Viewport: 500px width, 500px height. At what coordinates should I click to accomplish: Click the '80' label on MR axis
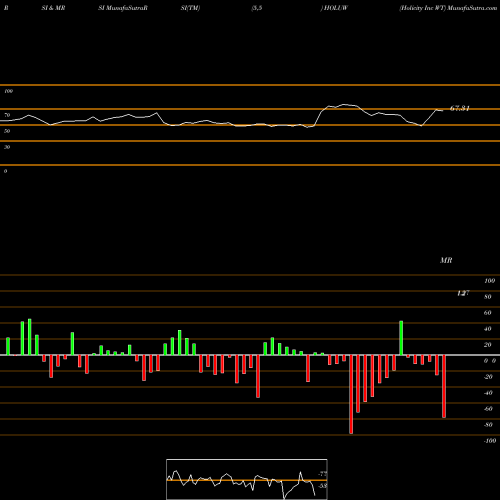tap(488, 297)
